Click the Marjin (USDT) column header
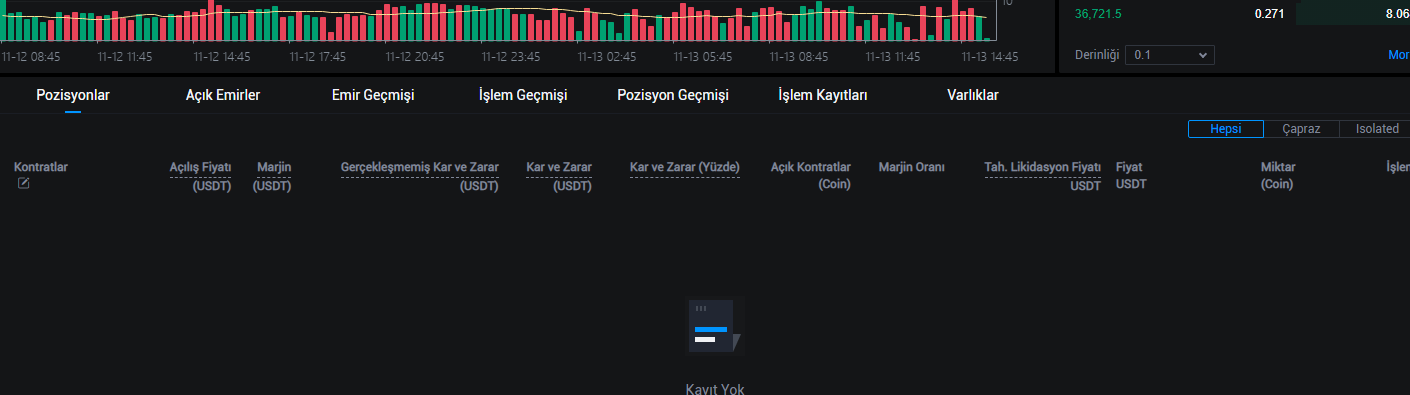Screen dimensions: 1410x395 272,176
